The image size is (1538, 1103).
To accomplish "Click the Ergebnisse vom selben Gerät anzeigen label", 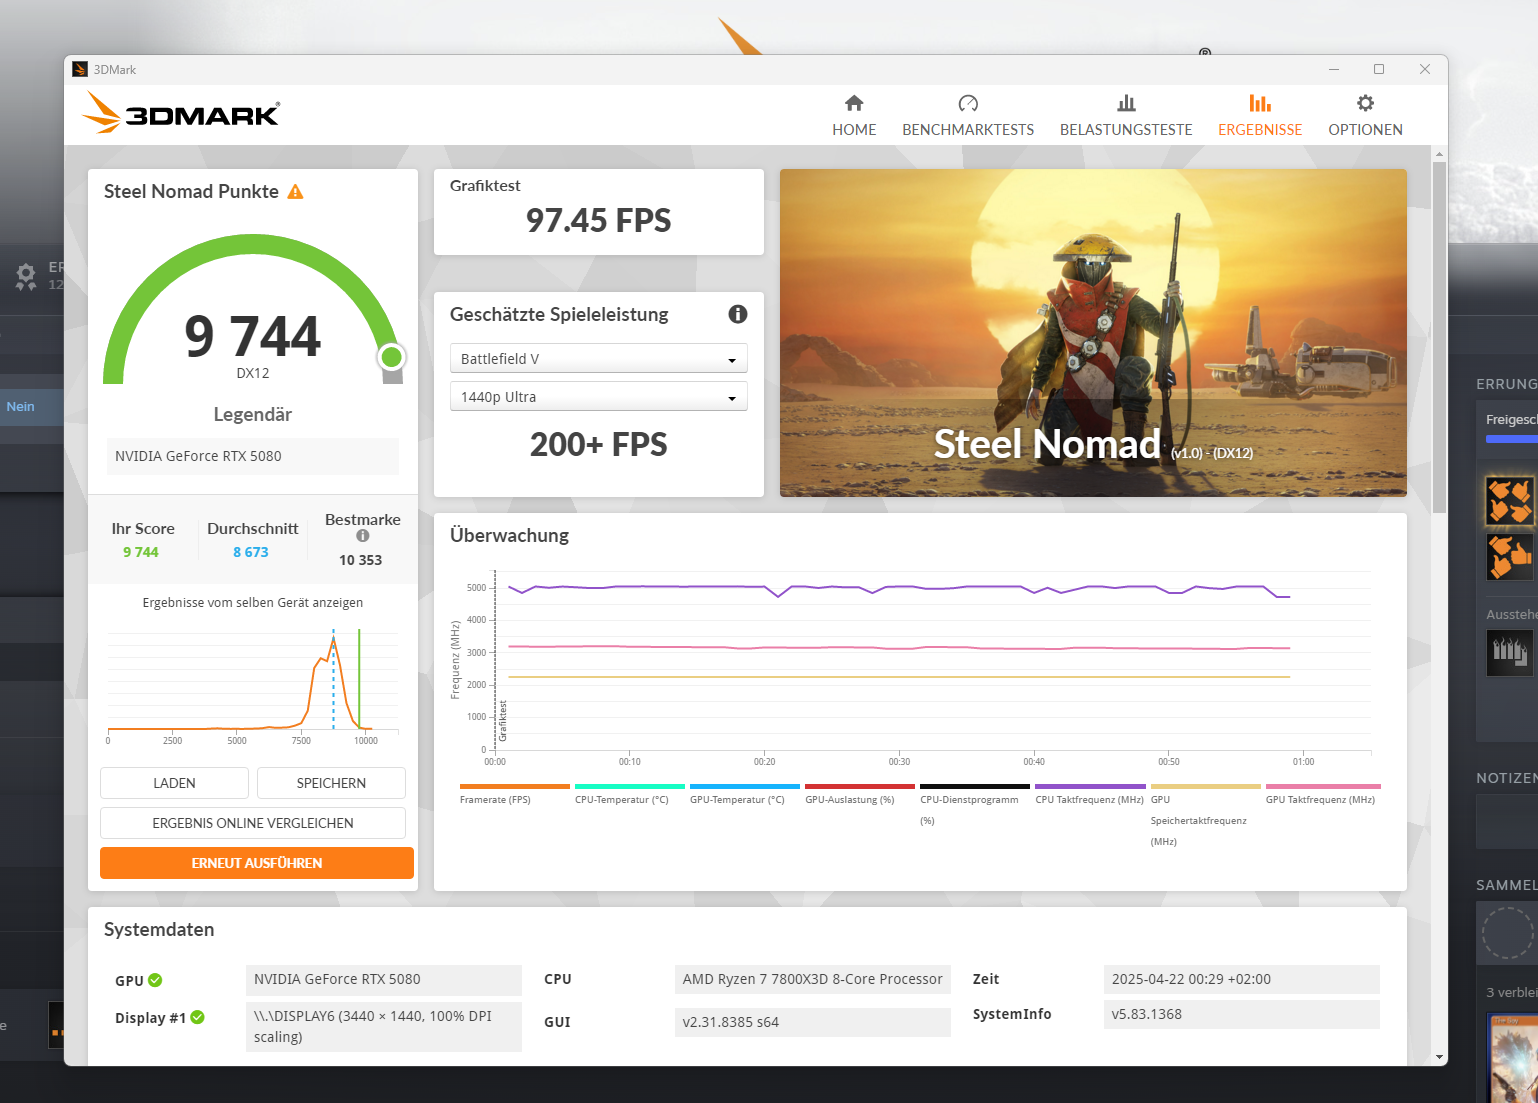I will coord(253,603).
